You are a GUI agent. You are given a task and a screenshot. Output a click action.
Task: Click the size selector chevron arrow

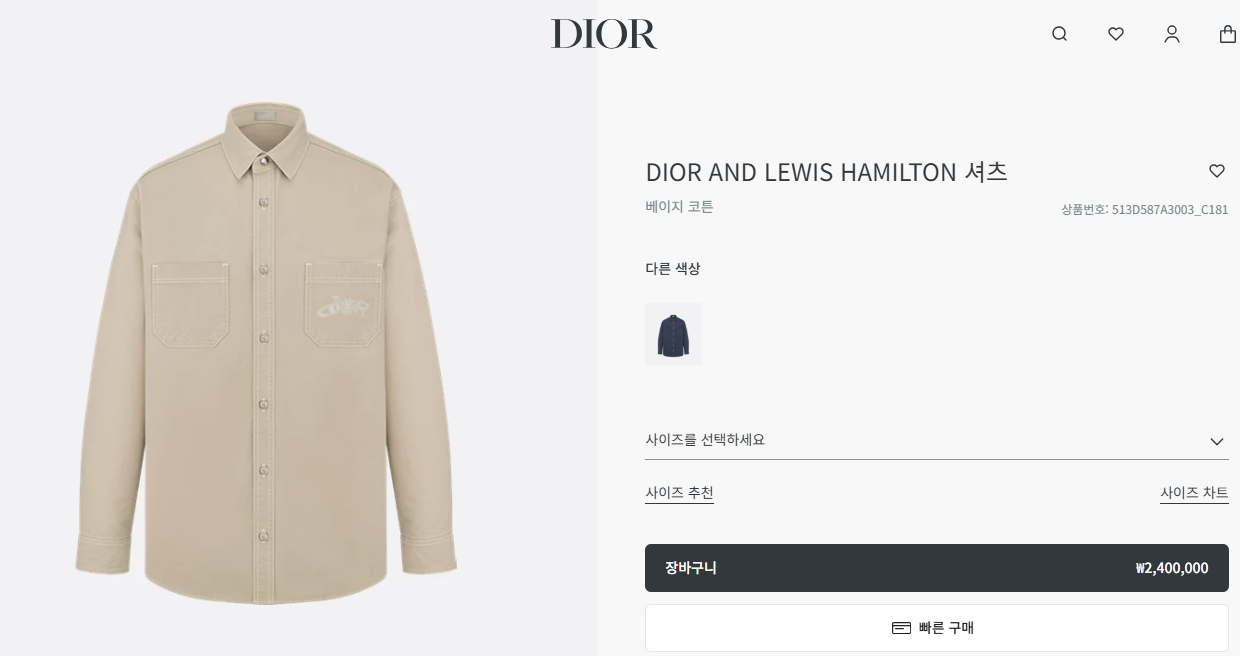tap(1217, 441)
